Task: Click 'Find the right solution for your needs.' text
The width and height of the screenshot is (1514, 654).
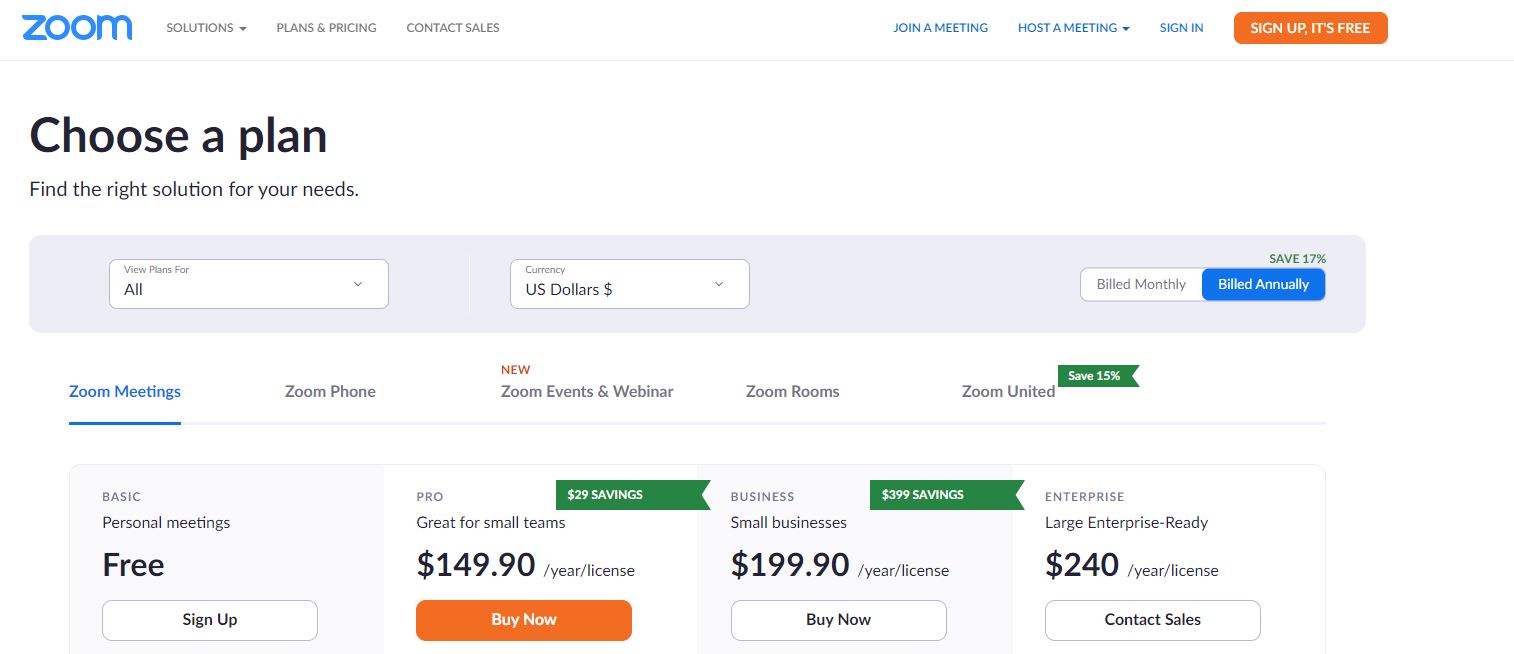Action: coord(194,188)
